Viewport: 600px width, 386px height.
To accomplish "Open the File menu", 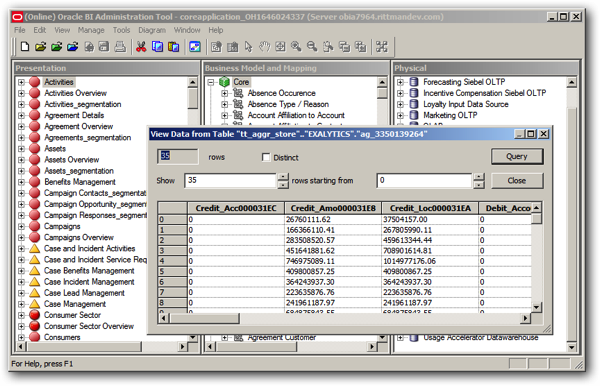I will [x=20, y=30].
